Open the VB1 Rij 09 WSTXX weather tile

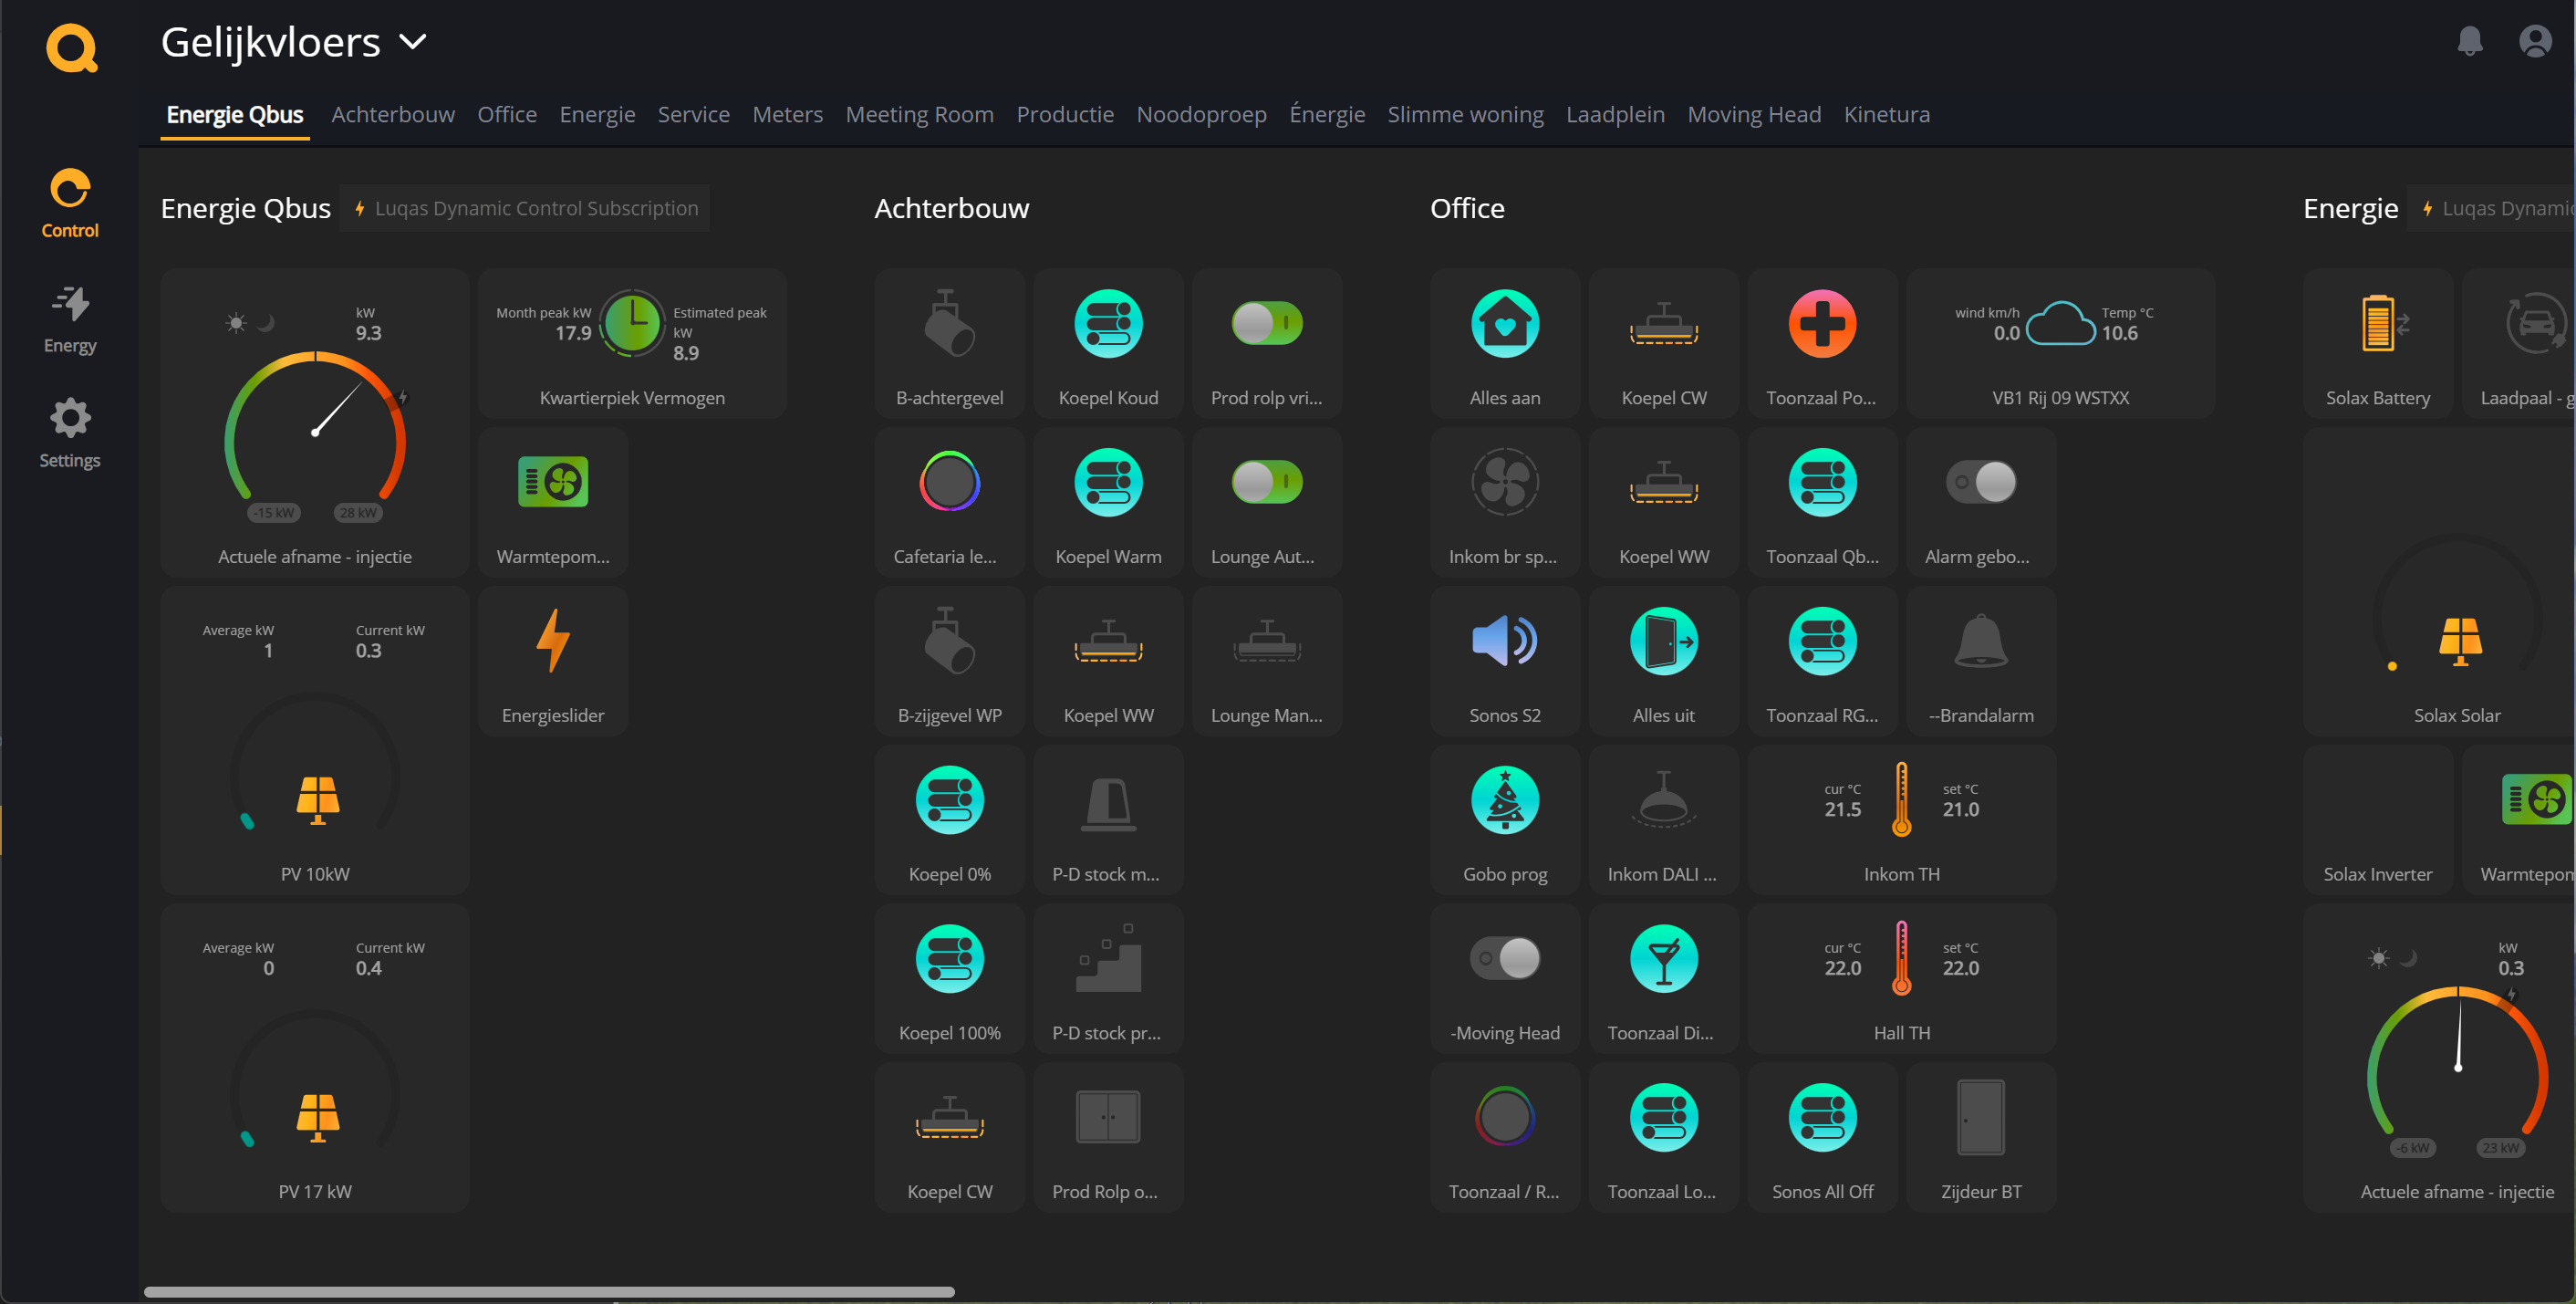[x=2060, y=343]
